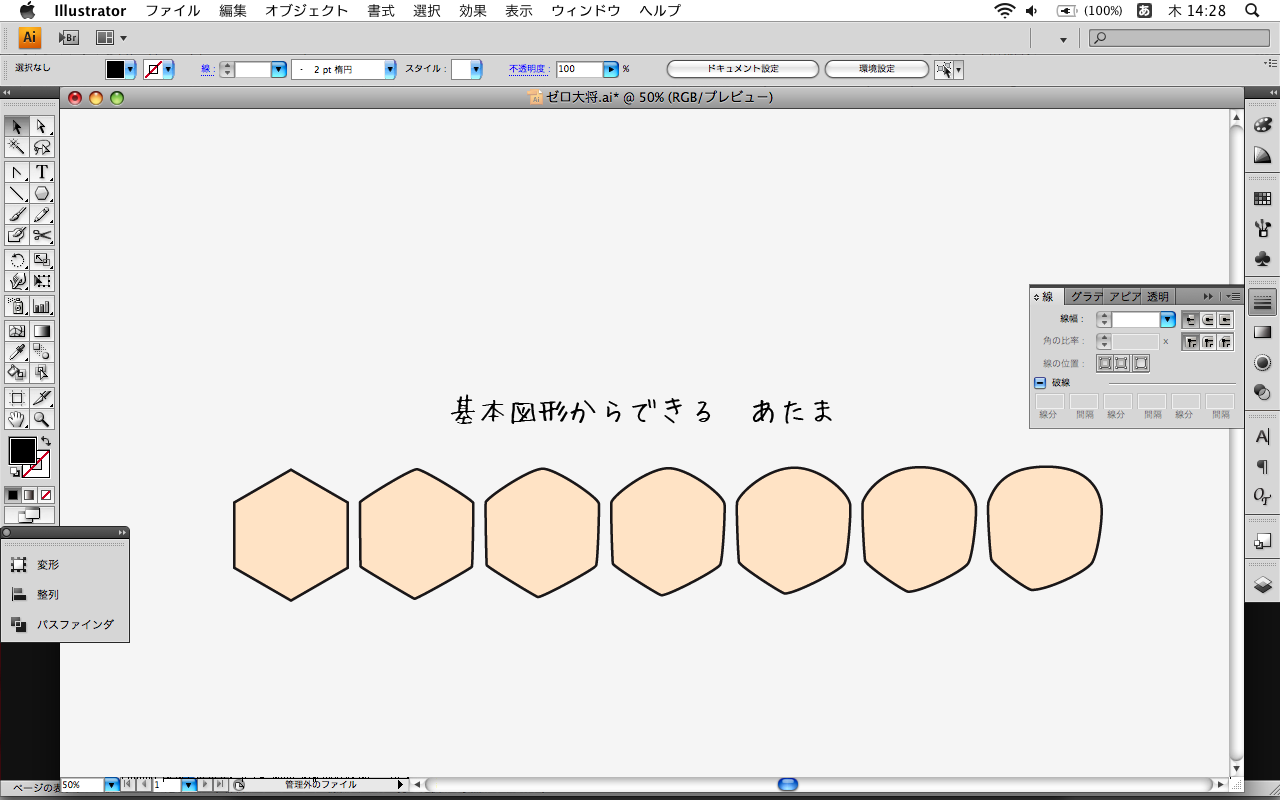Open the stroke weight dropdown in control bar
The height and width of the screenshot is (800, 1280).
point(279,69)
